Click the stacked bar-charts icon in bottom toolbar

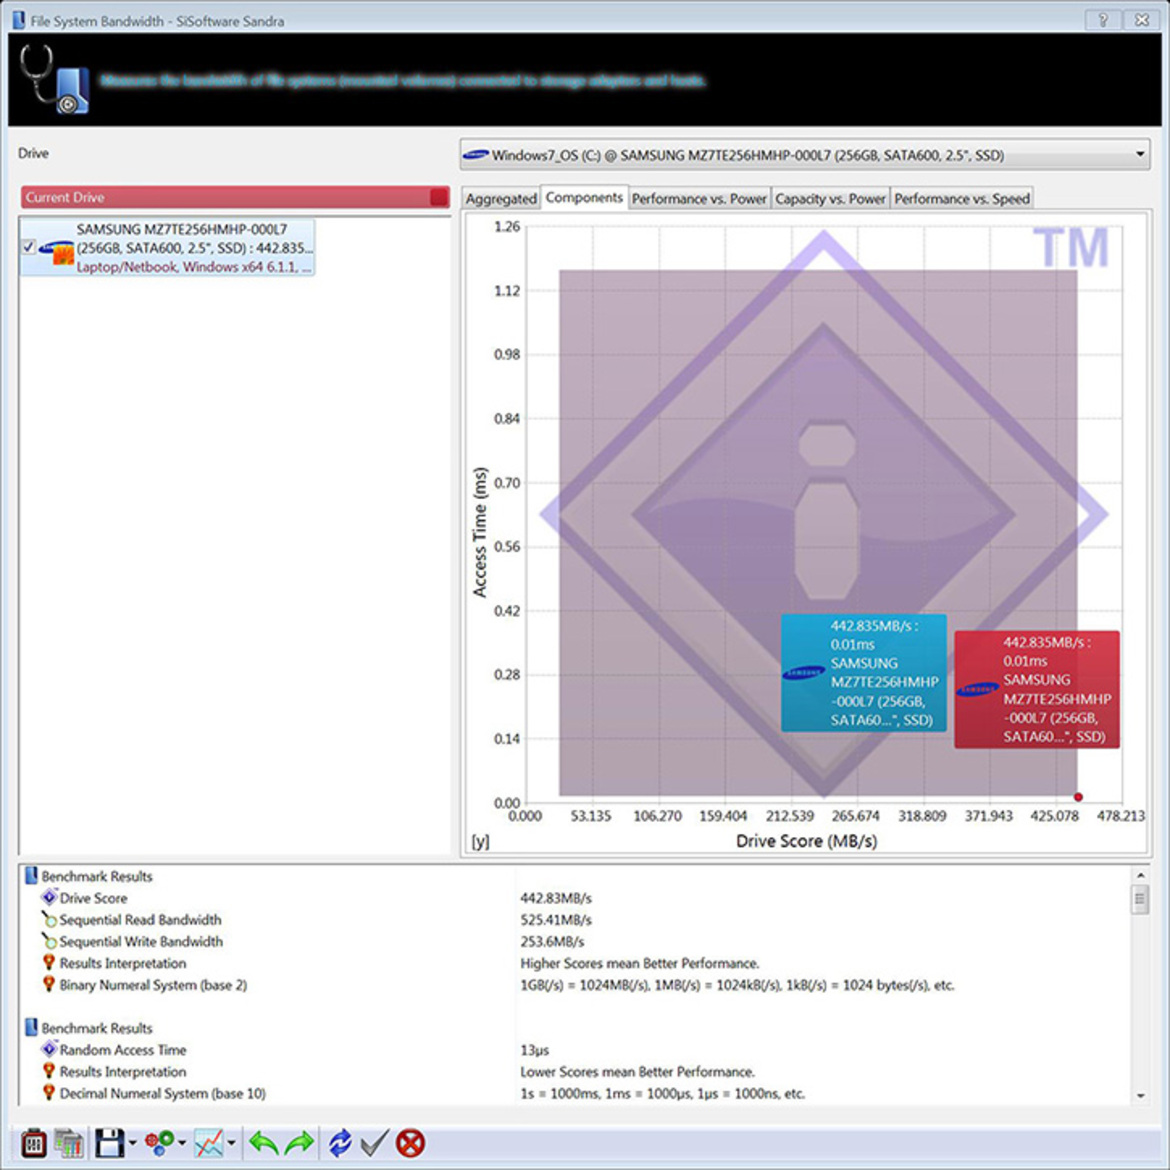tap(69, 1143)
